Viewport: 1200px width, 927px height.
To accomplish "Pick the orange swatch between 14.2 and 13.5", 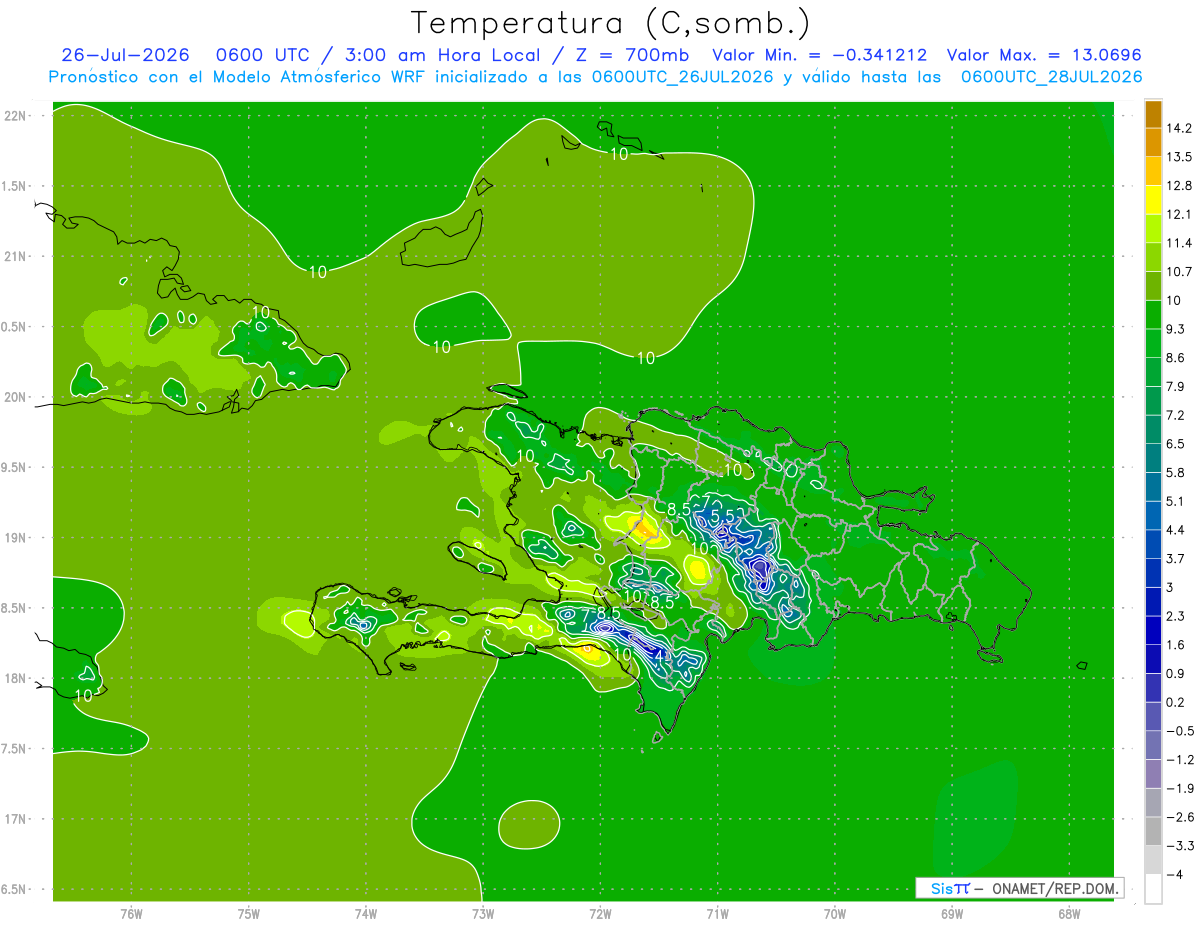I will (1153, 142).
